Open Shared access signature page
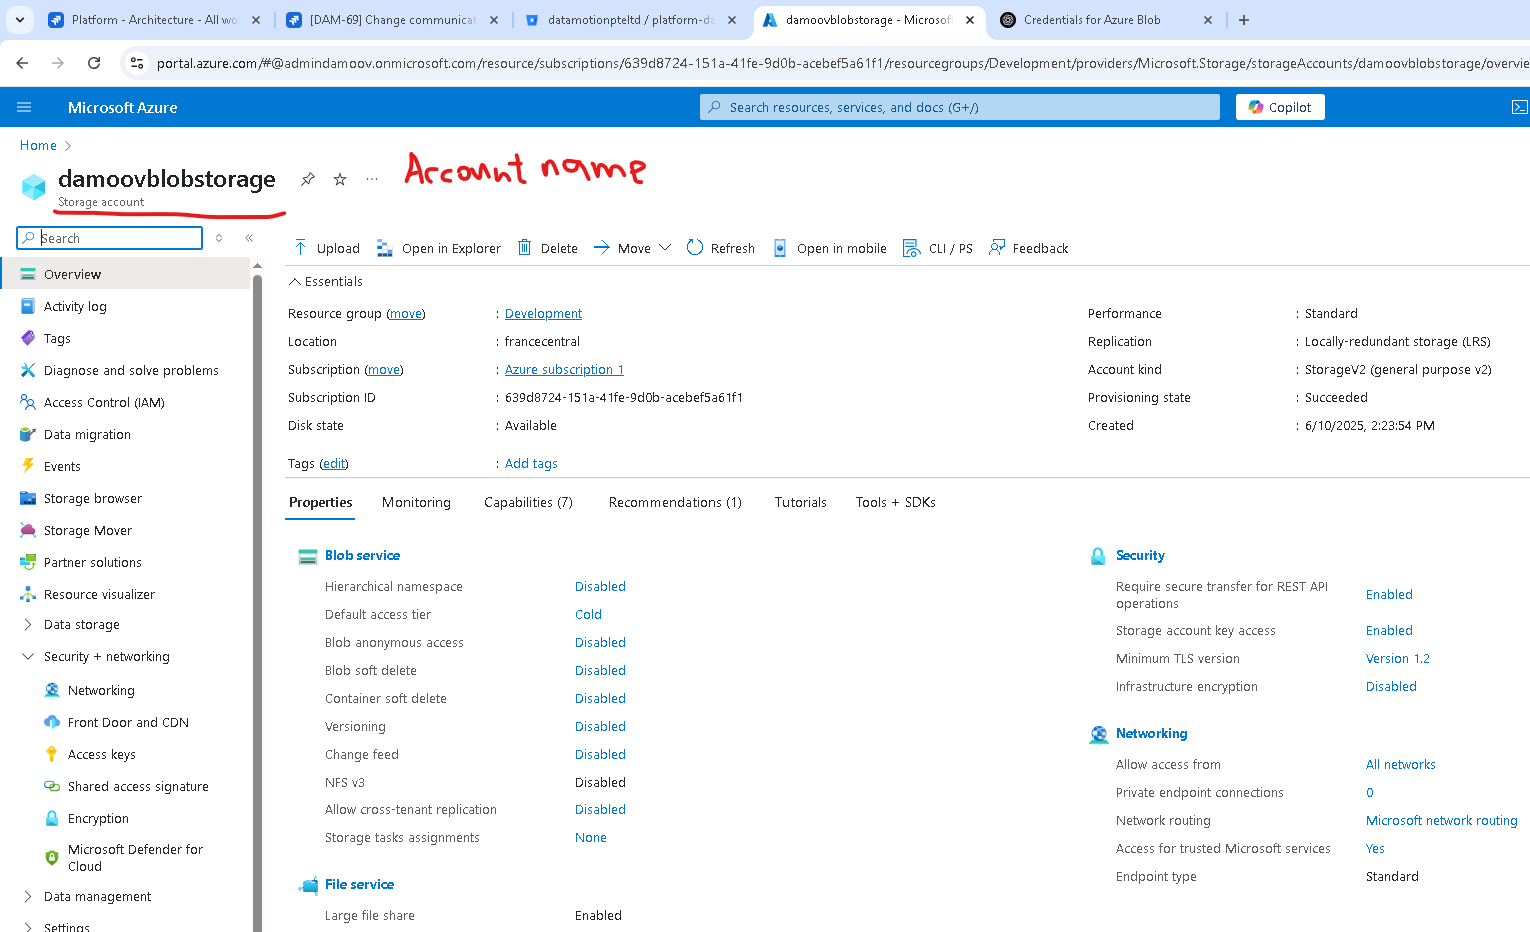The height and width of the screenshot is (932, 1530). 138,786
